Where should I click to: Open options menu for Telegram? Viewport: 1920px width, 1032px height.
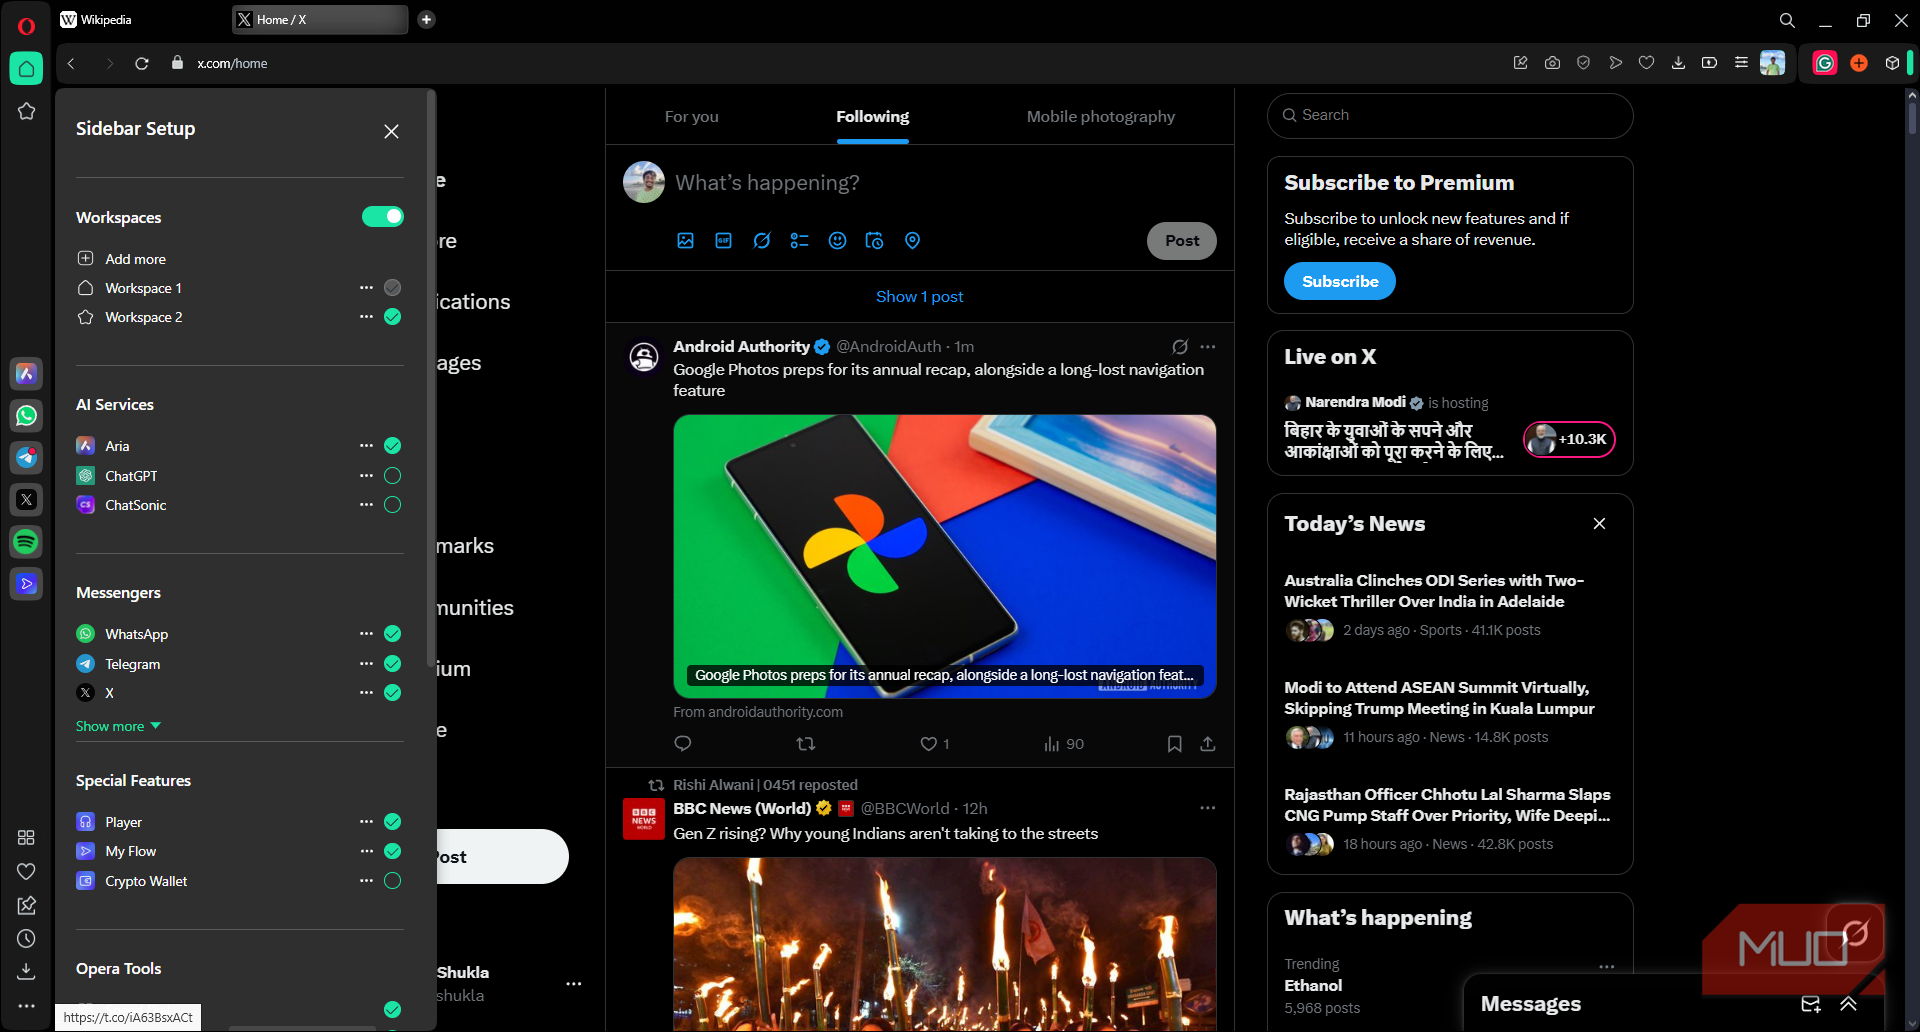pyautogui.click(x=366, y=663)
